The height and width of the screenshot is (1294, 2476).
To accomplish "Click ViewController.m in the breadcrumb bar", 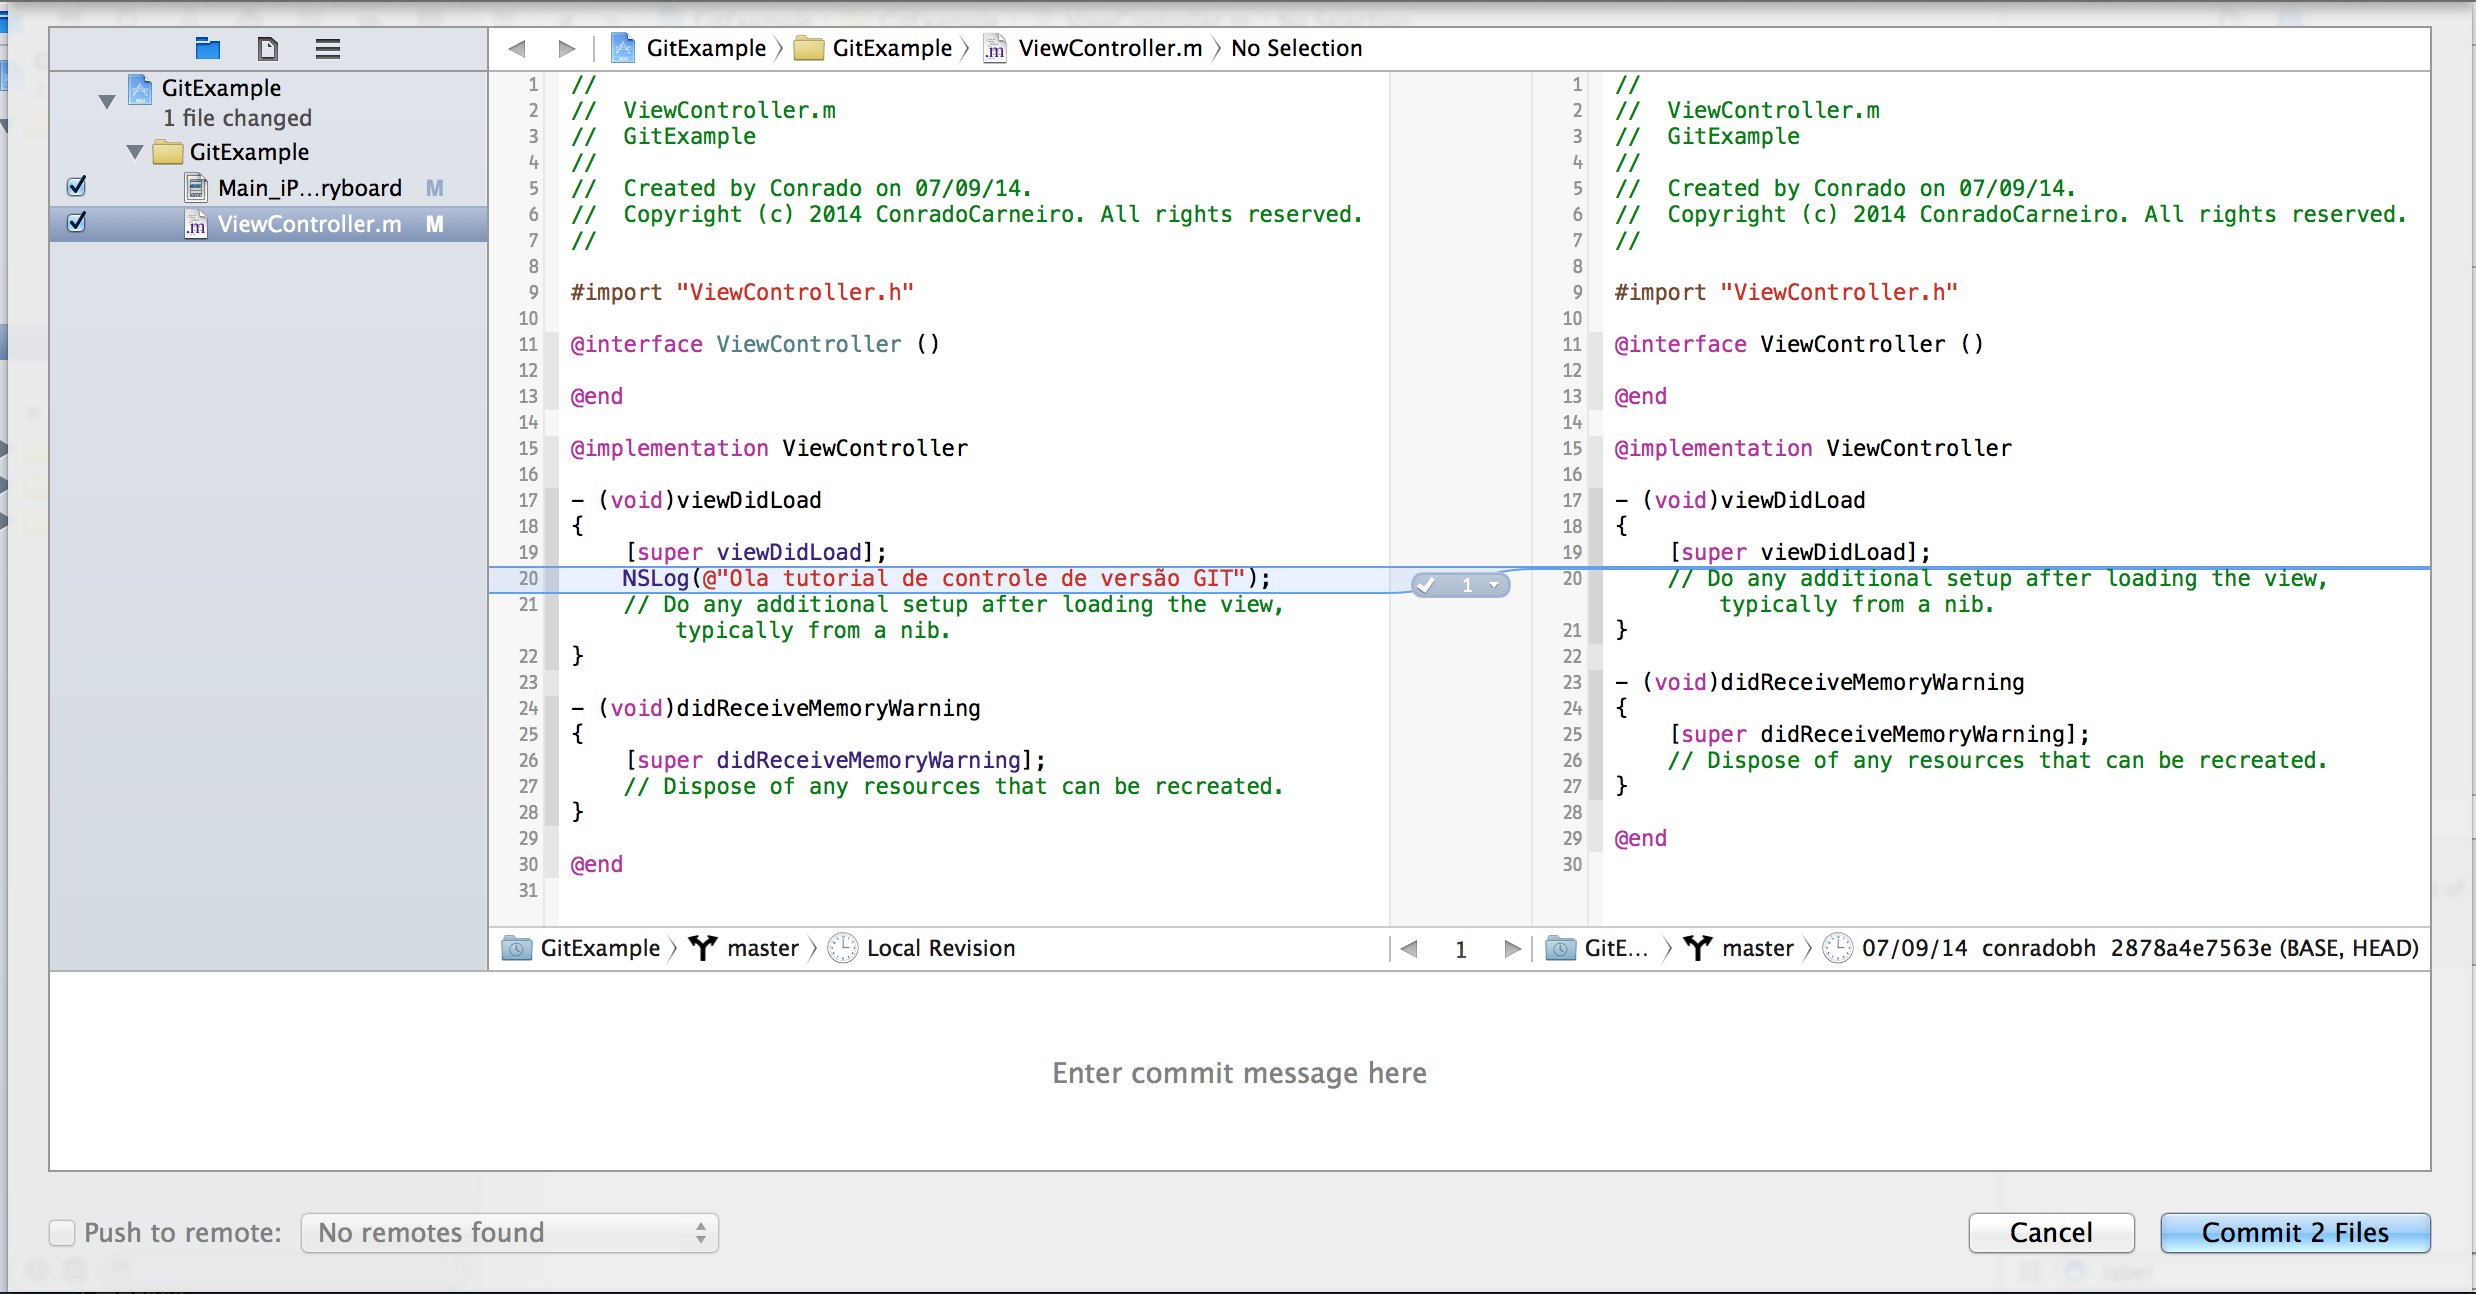I will point(1108,48).
